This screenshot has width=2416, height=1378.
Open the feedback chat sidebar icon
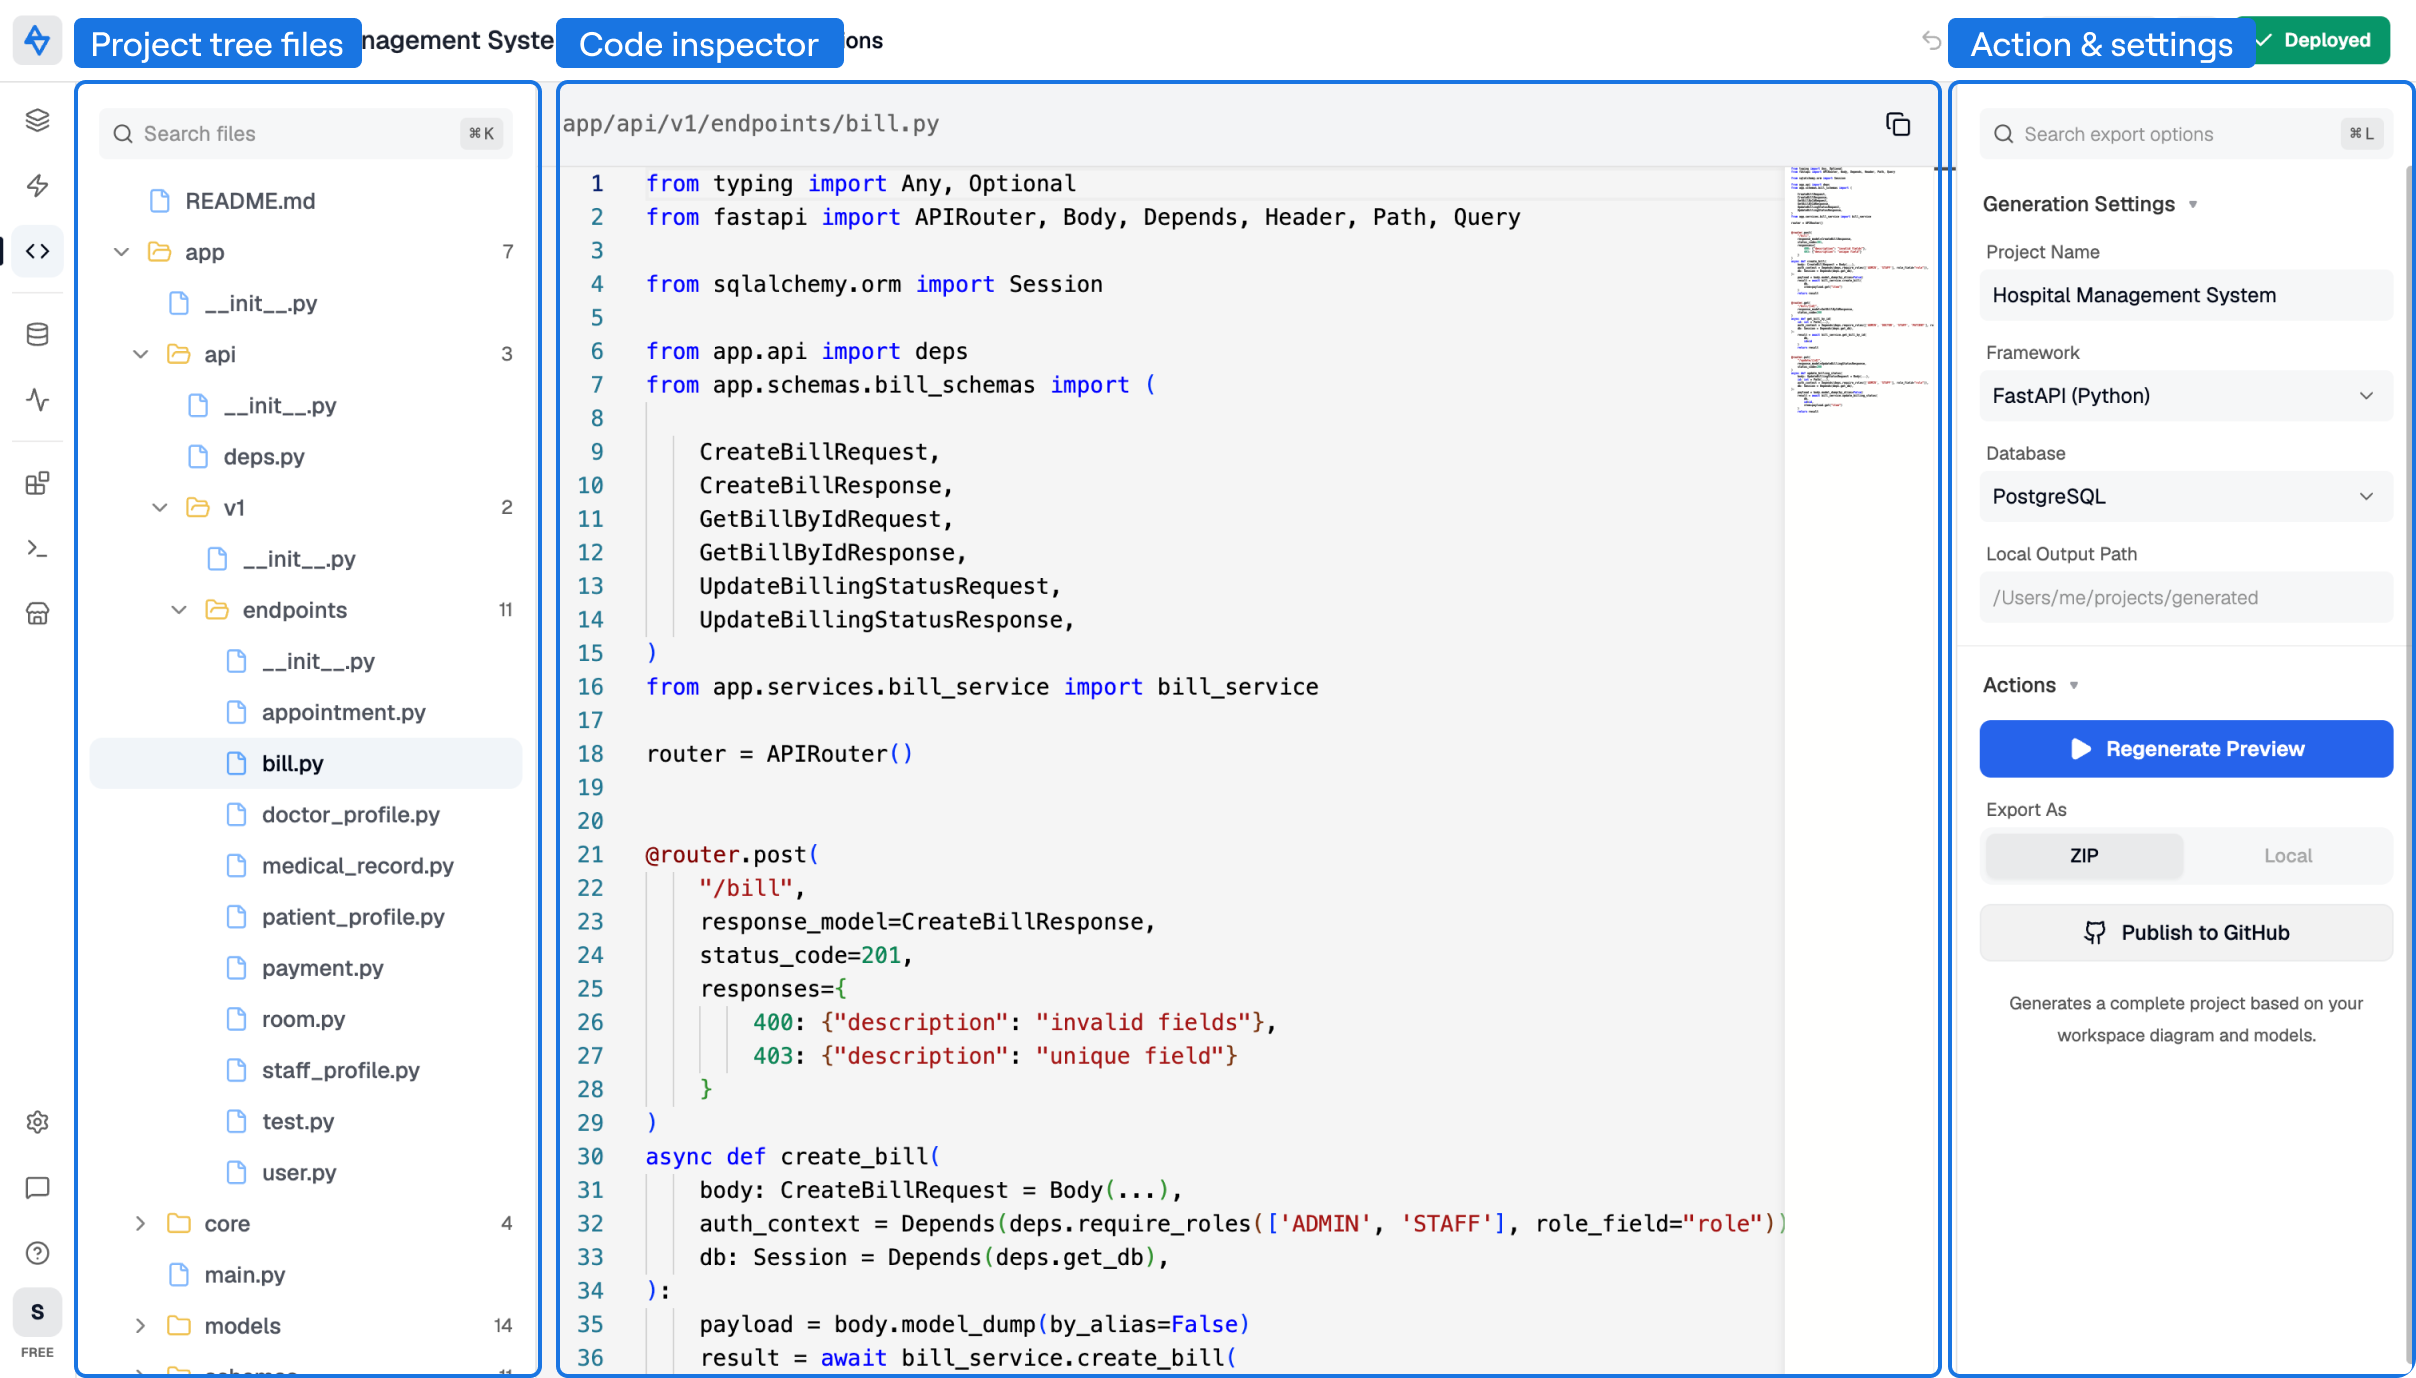pyautogui.click(x=37, y=1188)
